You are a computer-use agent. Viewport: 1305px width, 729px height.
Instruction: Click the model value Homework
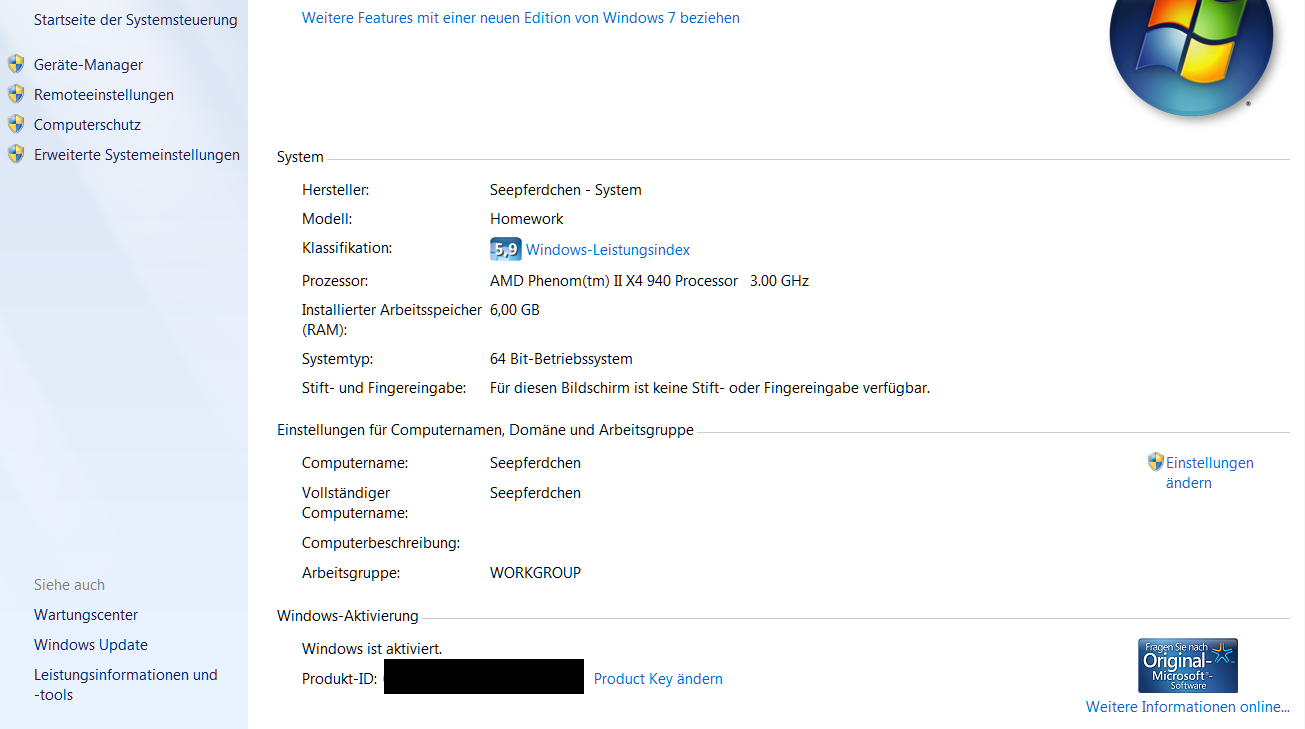(527, 219)
